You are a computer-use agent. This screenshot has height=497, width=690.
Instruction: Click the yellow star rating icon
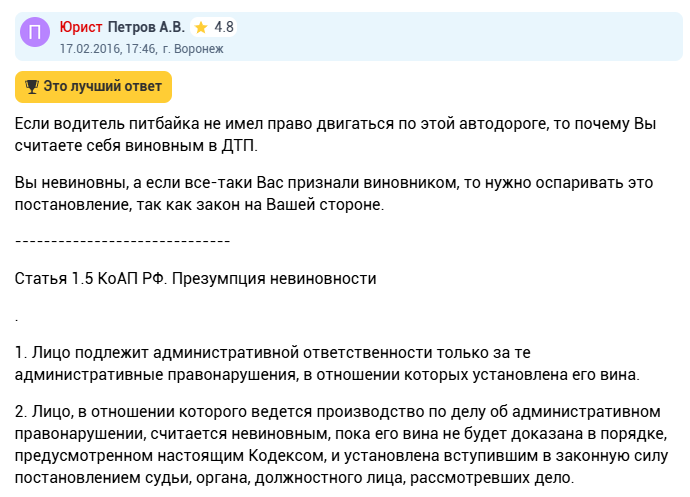pos(201,27)
